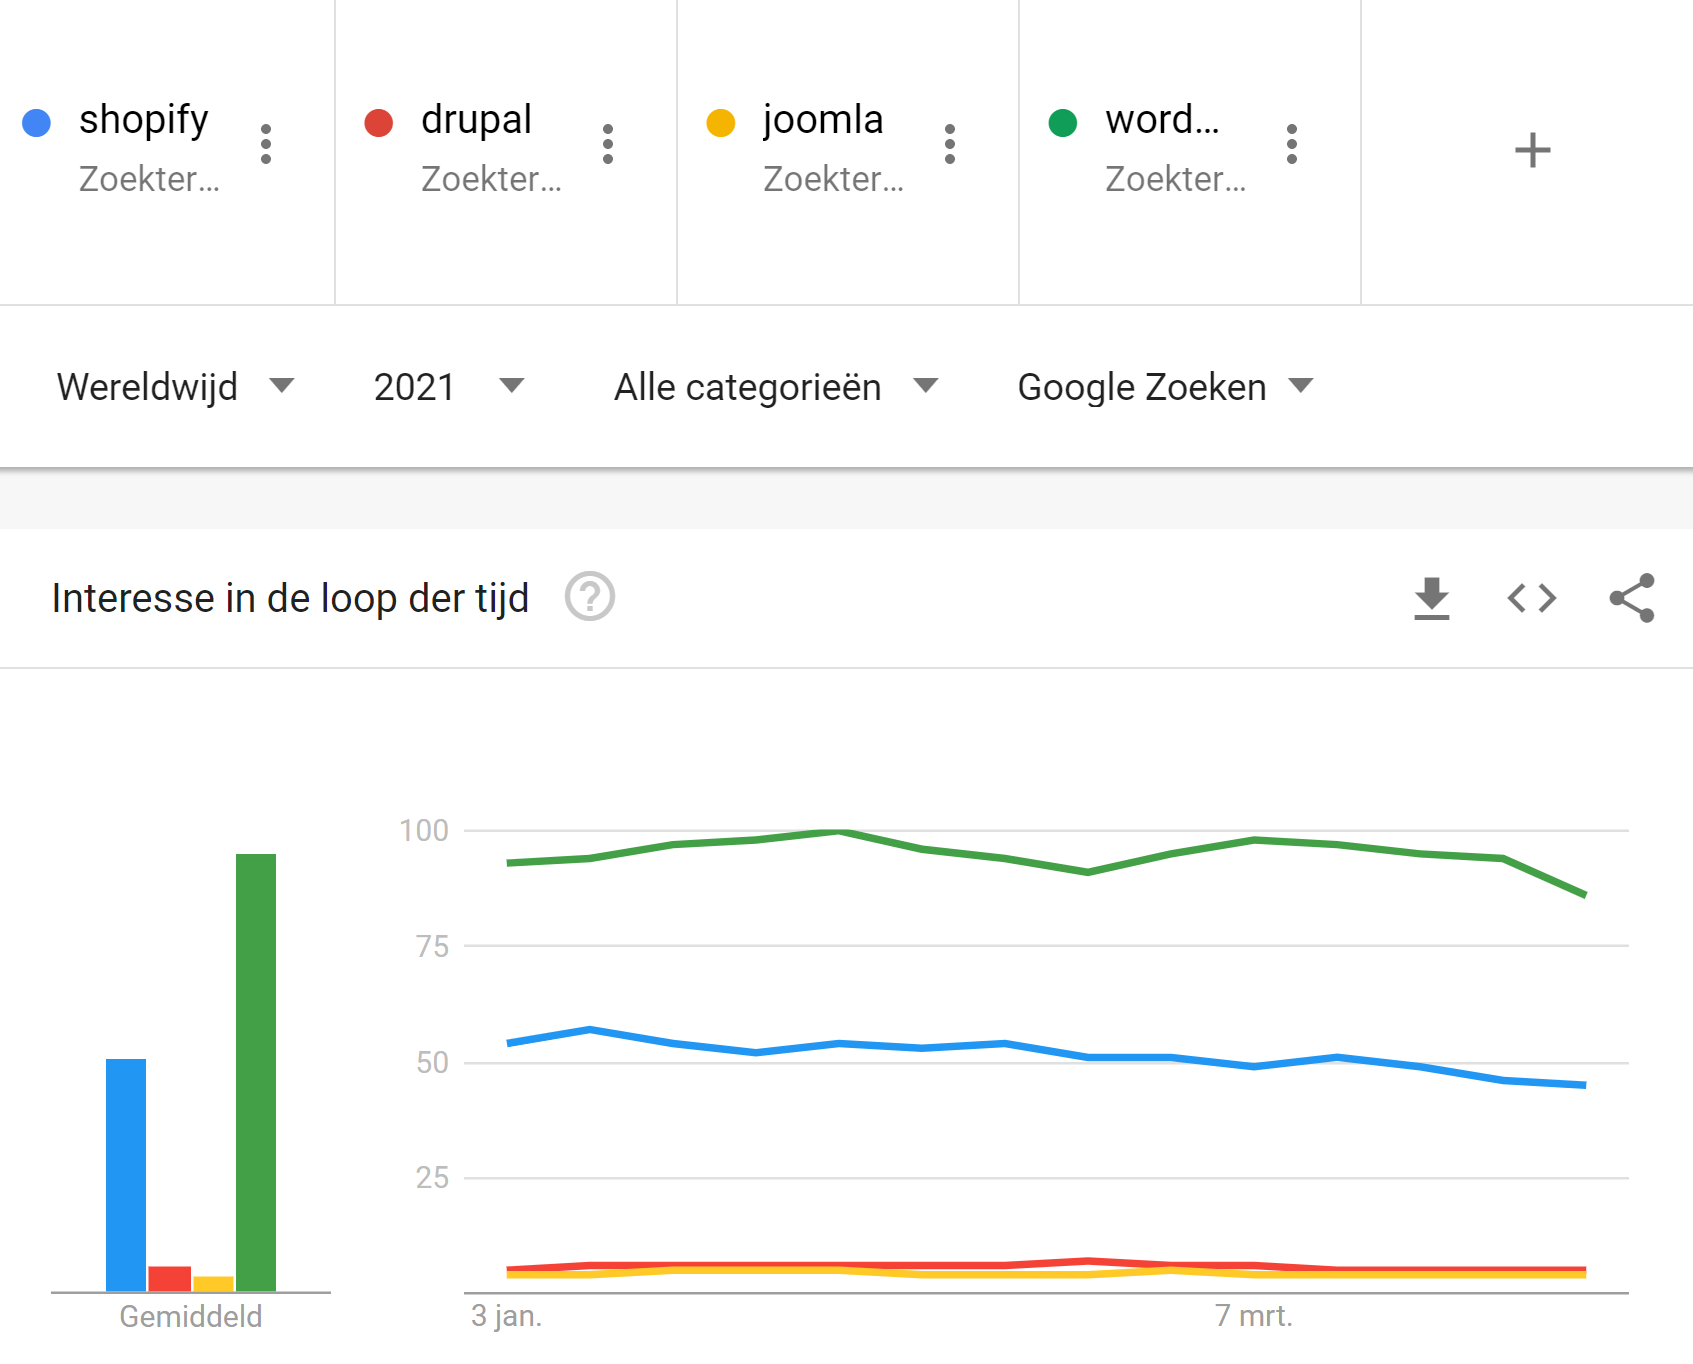Share the interest over time chart

pyautogui.click(x=1632, y=598)
